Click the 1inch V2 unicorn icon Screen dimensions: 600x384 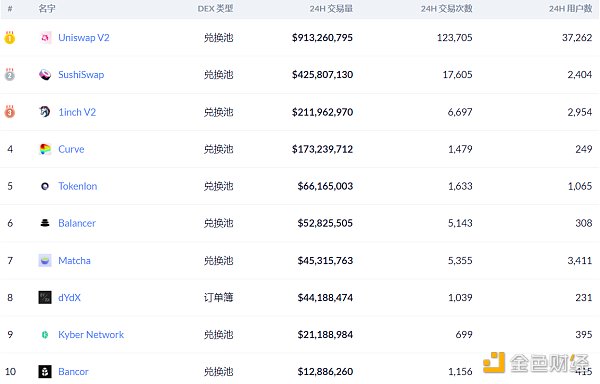(x=45, y=112)
